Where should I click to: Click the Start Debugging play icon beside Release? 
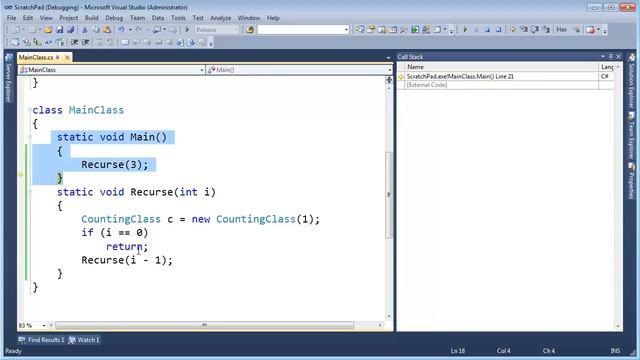click(187, 30)
